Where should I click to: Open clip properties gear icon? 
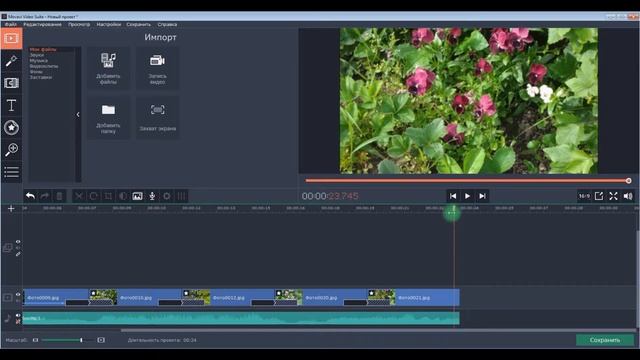point(167,196)
